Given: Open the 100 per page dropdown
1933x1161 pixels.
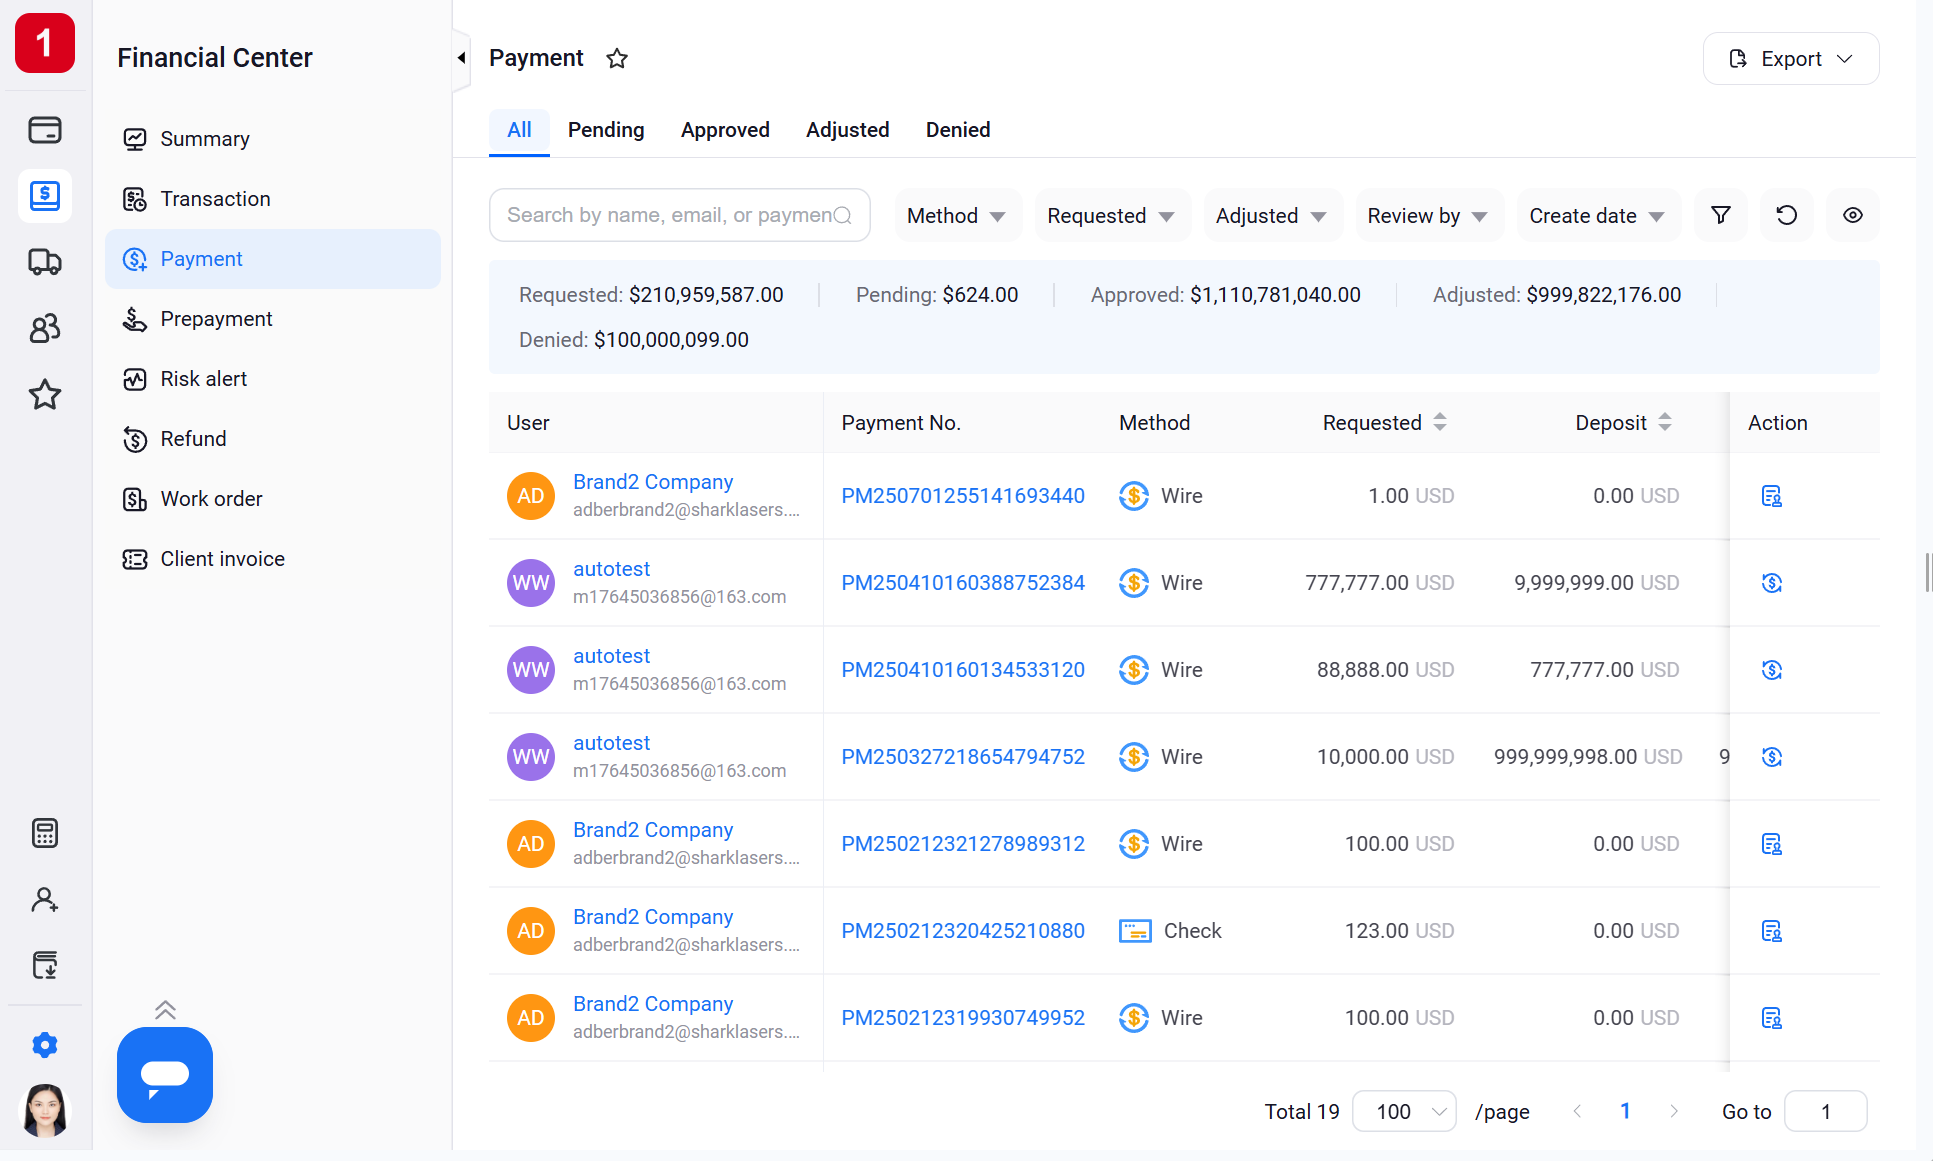Looking at the screenshot, I should point(1404,1111).
